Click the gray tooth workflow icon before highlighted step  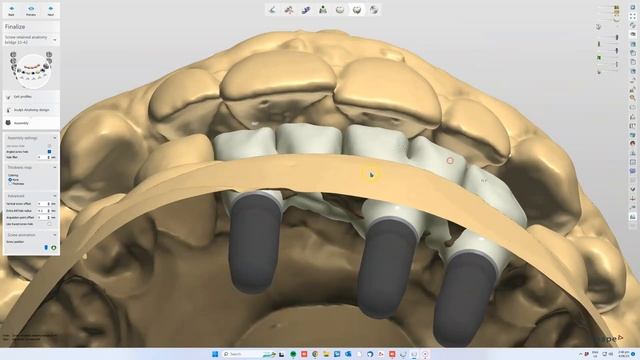[x=340, y=10]
